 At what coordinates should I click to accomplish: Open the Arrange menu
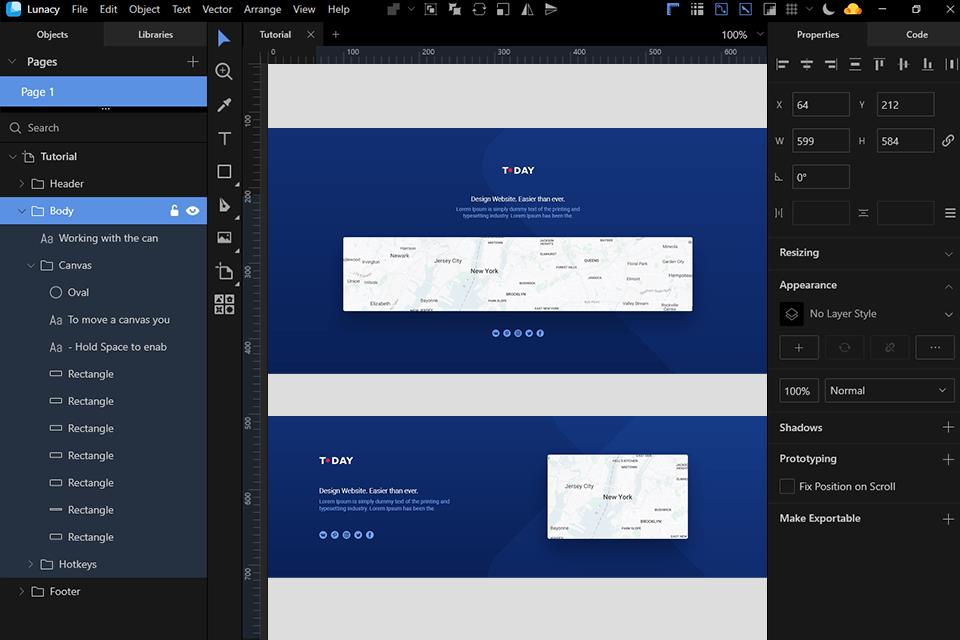coord(262,9)
